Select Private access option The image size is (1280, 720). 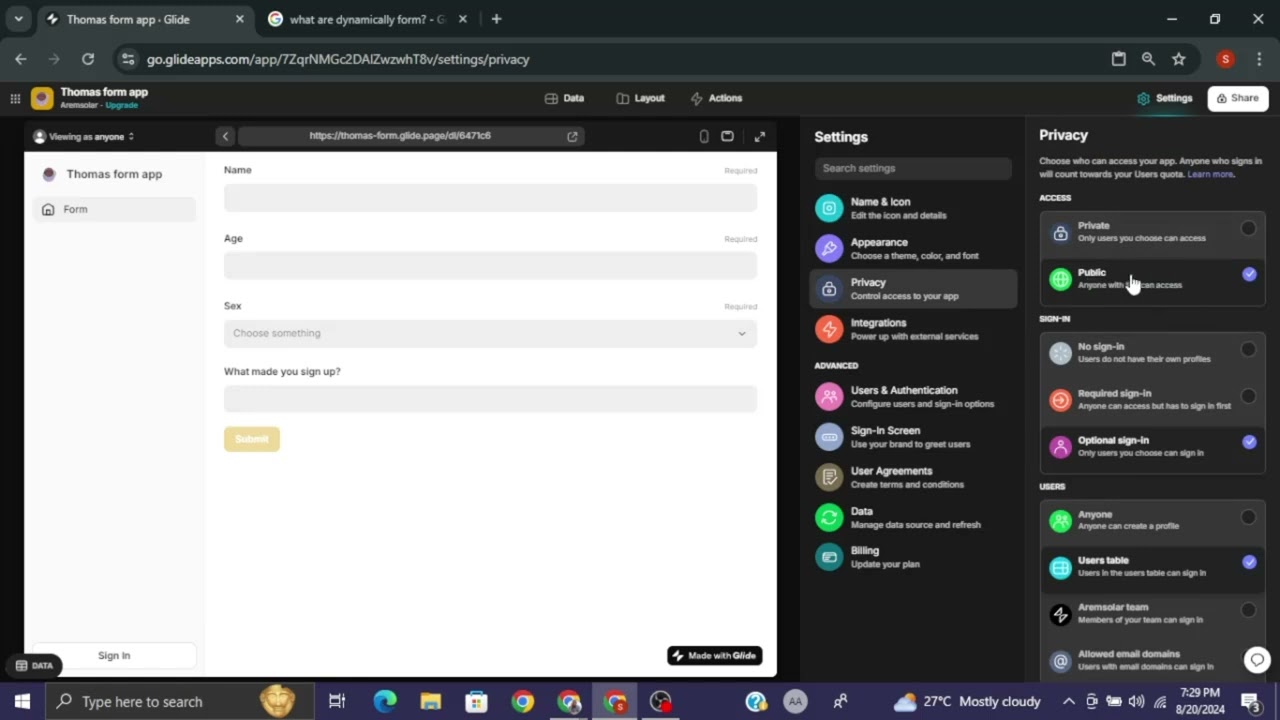(1152, 232)
